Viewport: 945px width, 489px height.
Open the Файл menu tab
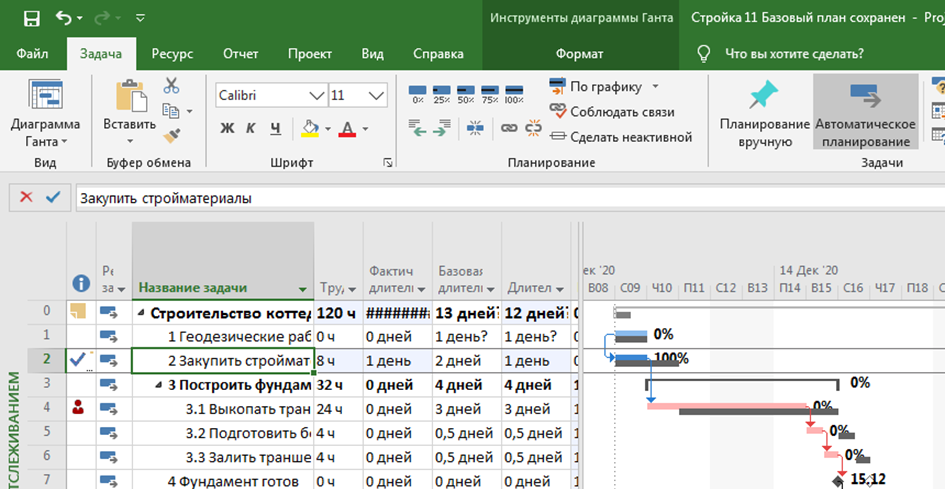pyautogui.click(x=33, y=54)
